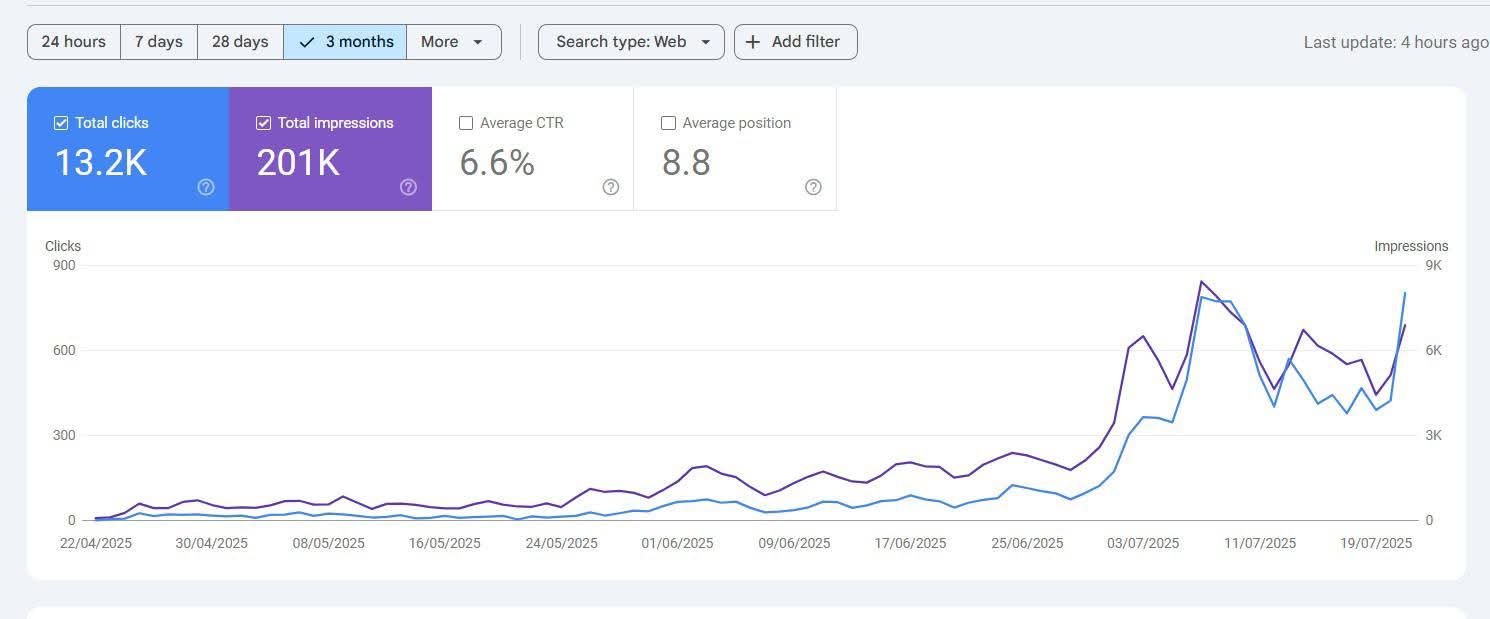
Task: Click the checkmark icon on 3 months
Action: click(307, 42)
